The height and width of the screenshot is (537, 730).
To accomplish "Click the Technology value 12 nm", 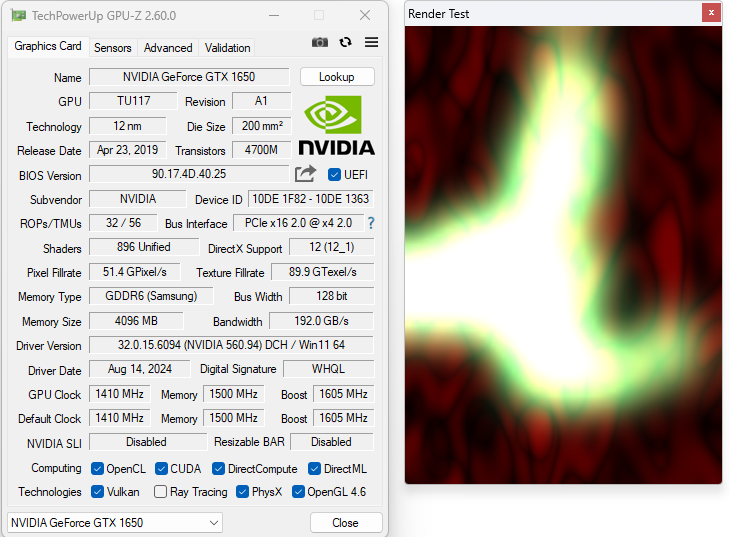I will pyautogui.click(x=128, y=126).
